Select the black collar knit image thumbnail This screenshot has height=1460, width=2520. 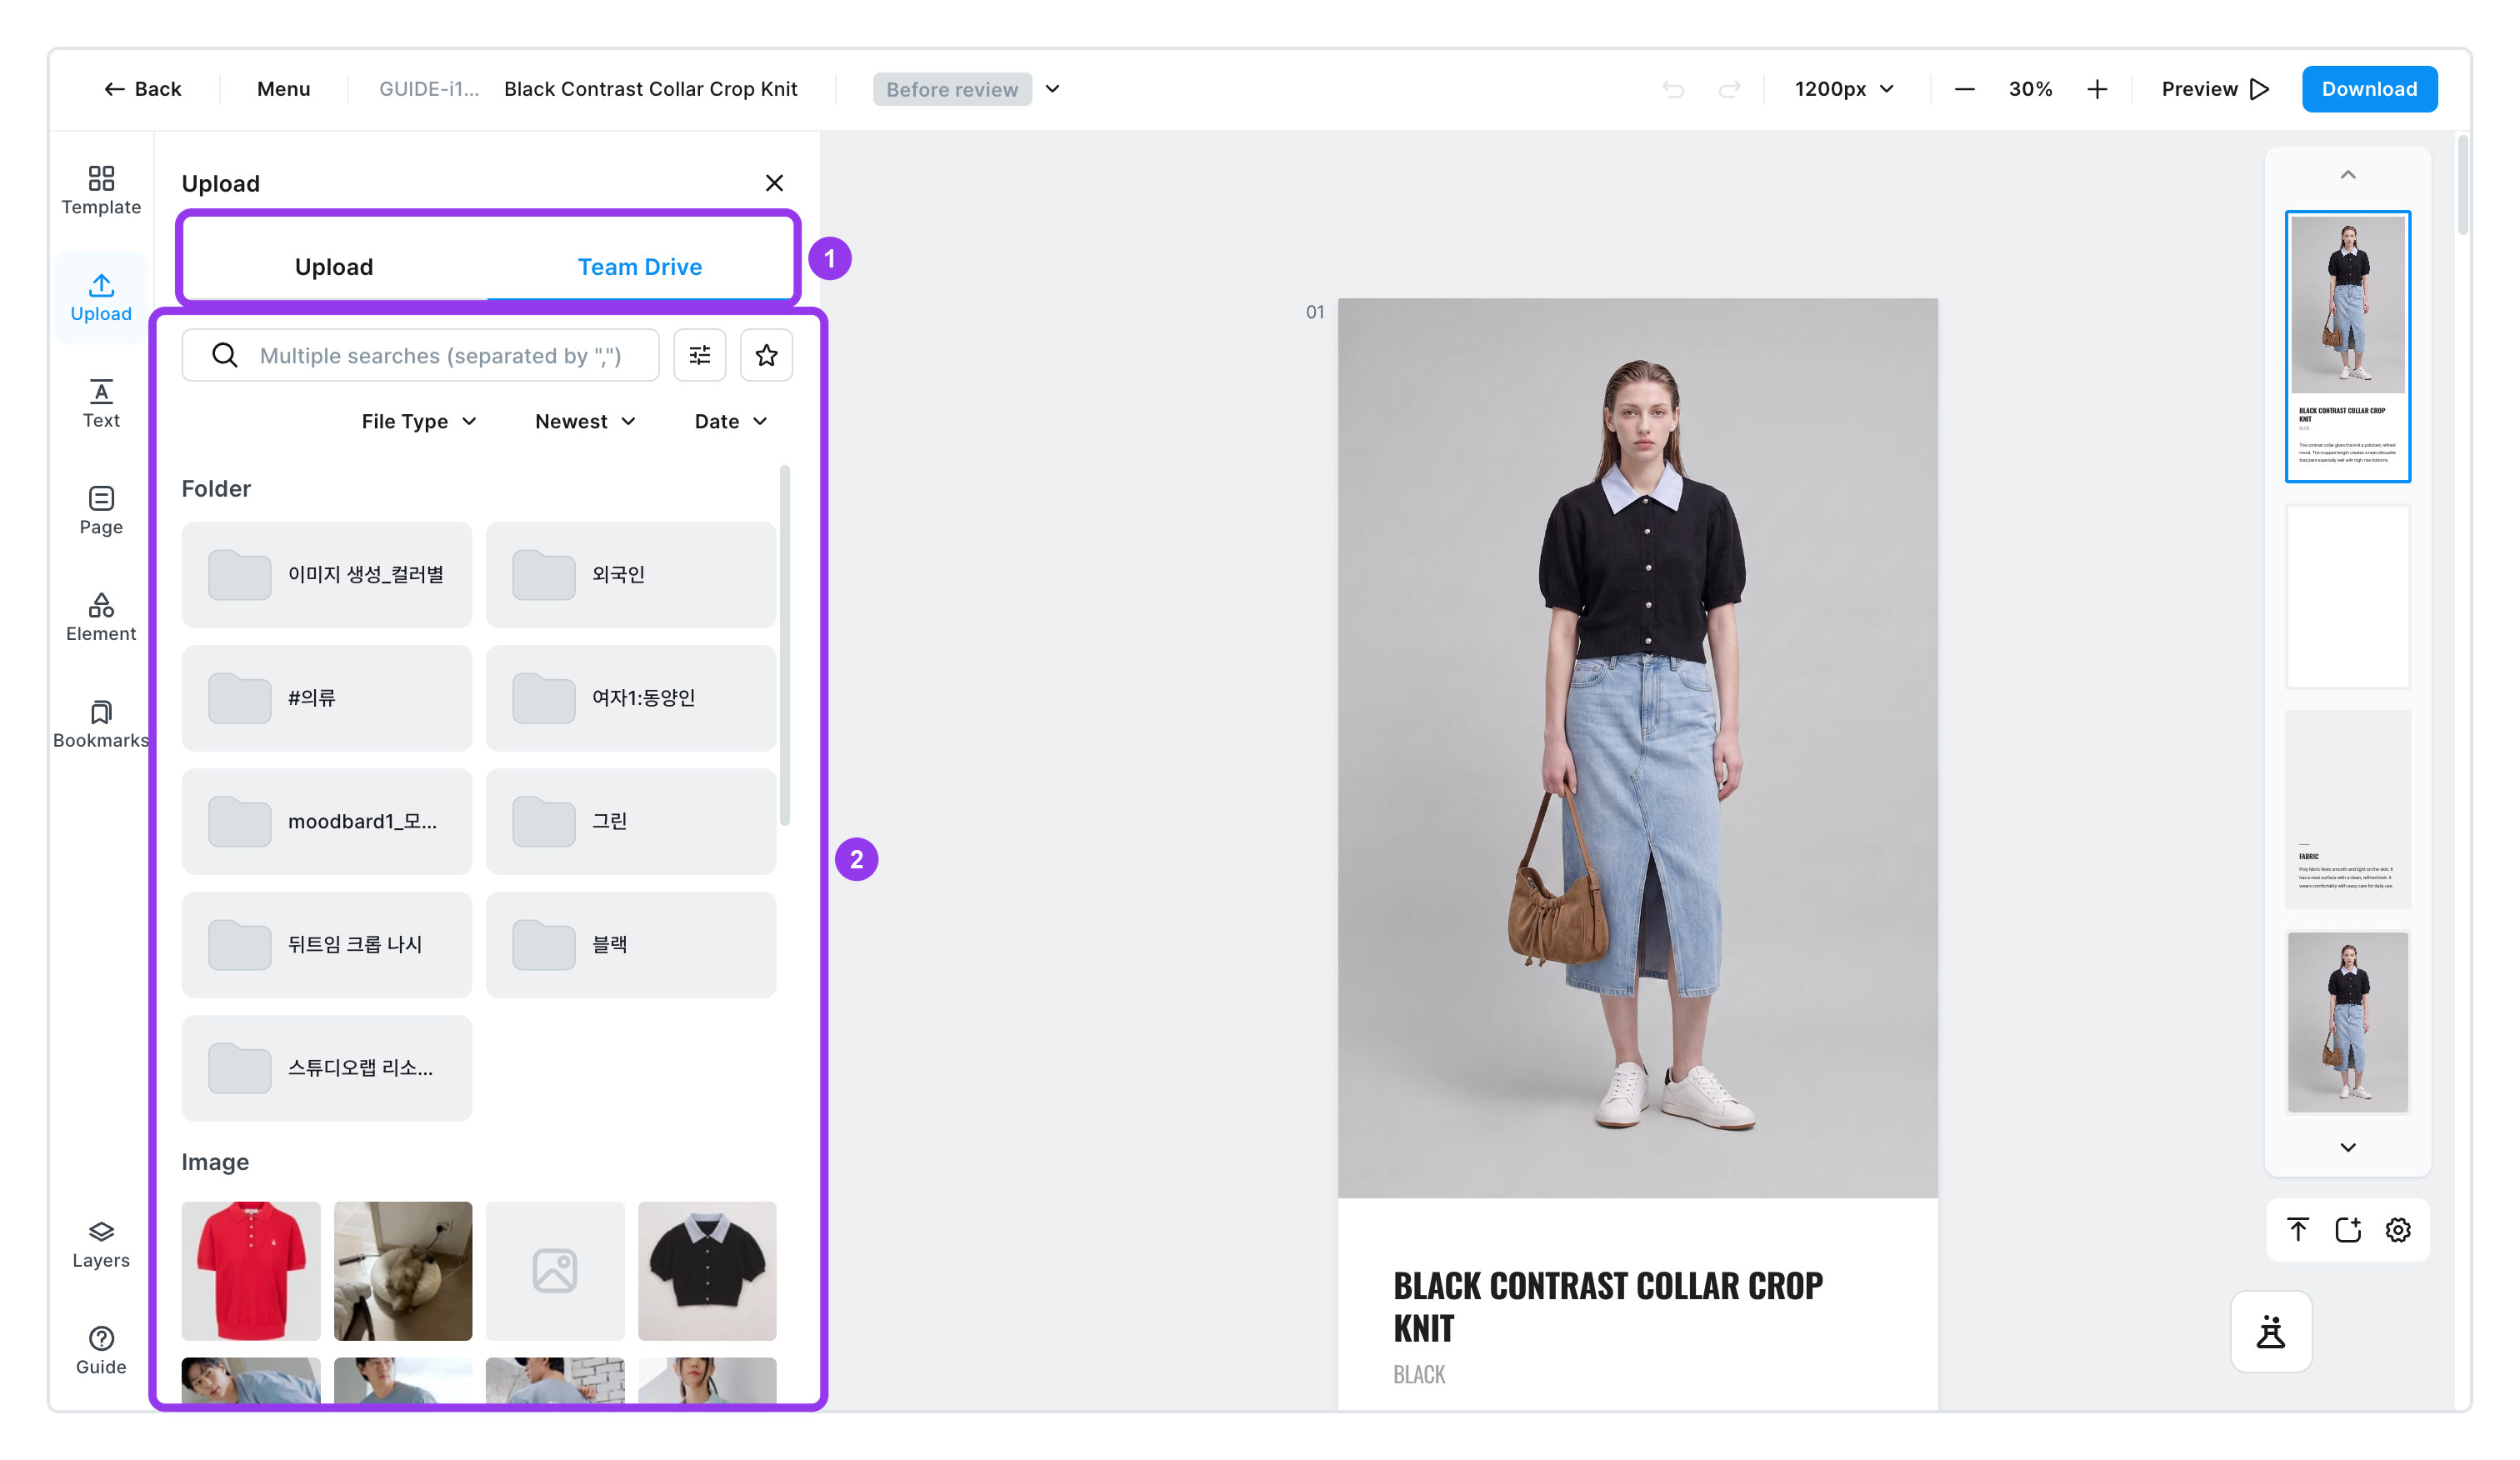[707, 1270]
